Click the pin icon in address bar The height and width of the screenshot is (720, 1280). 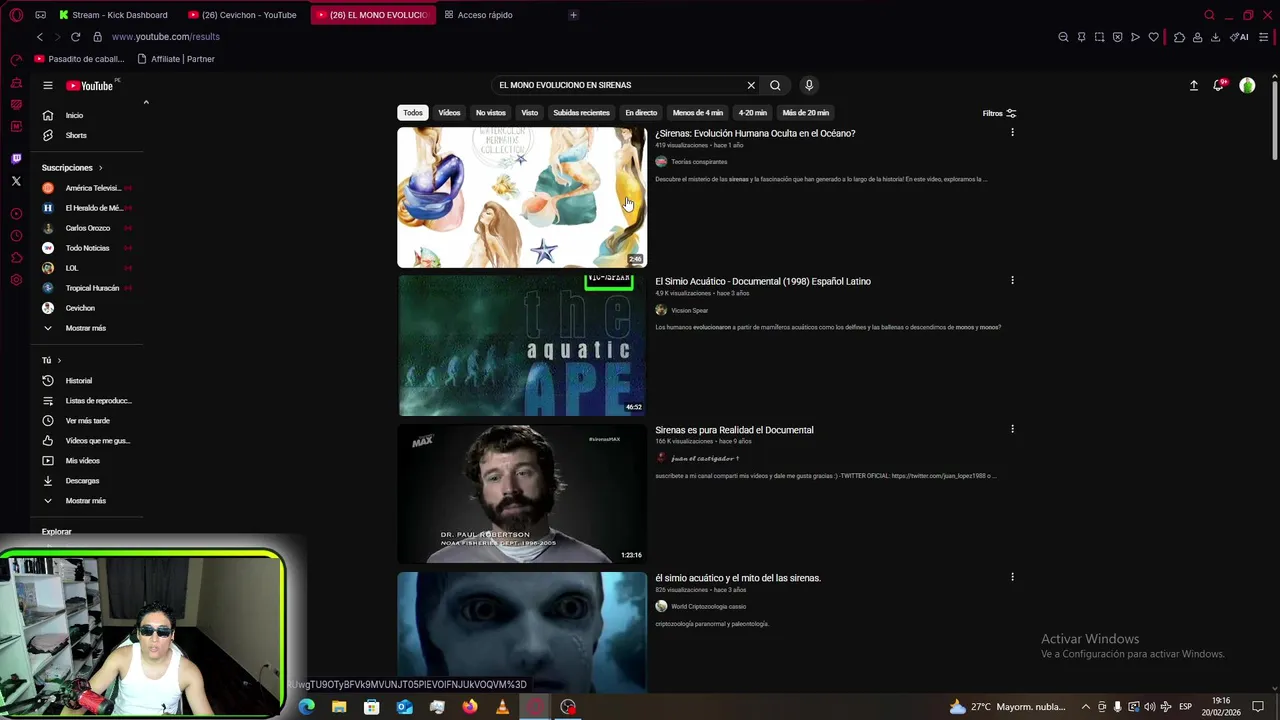[1081, 37]
